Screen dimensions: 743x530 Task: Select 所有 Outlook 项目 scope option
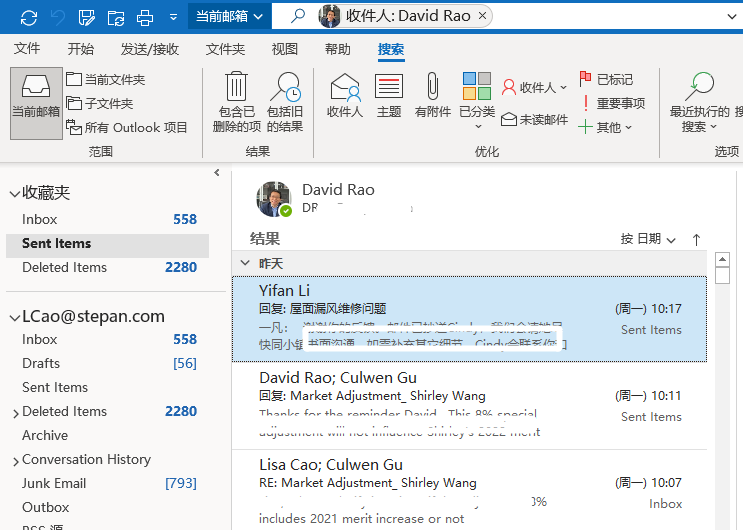[127, 128]
